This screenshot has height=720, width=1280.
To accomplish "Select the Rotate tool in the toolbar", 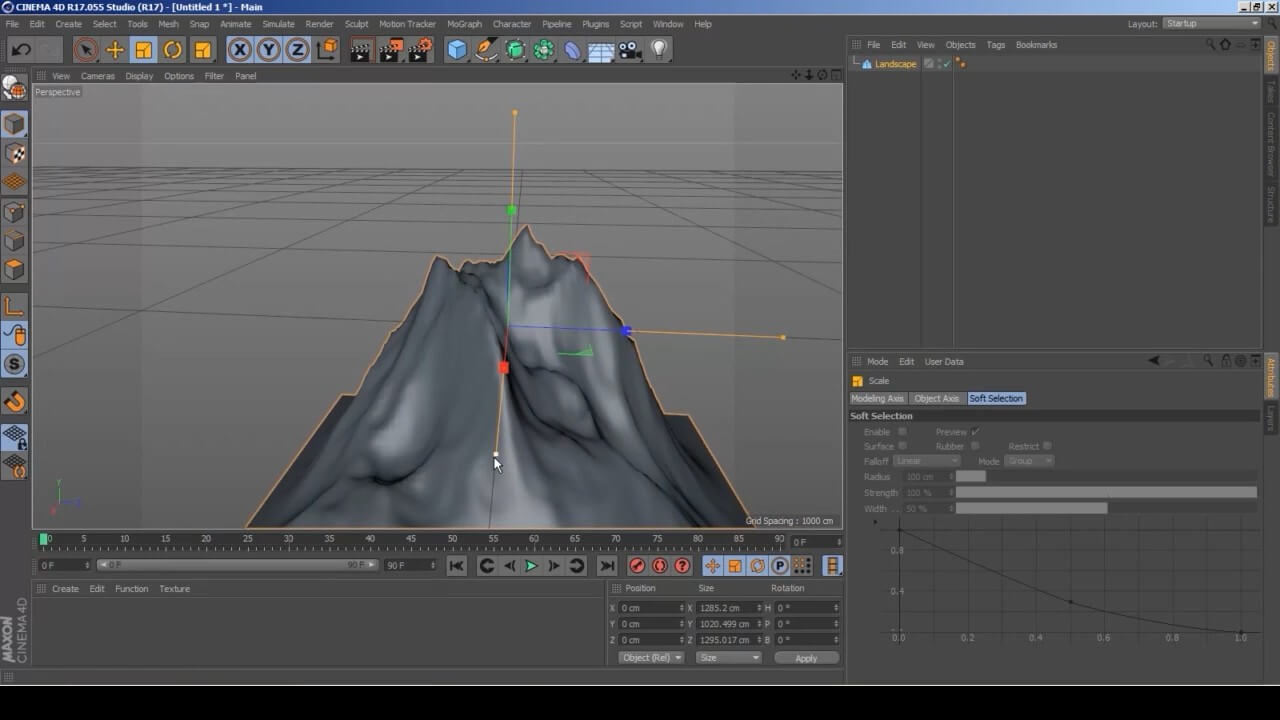I will tap(172, 49).
